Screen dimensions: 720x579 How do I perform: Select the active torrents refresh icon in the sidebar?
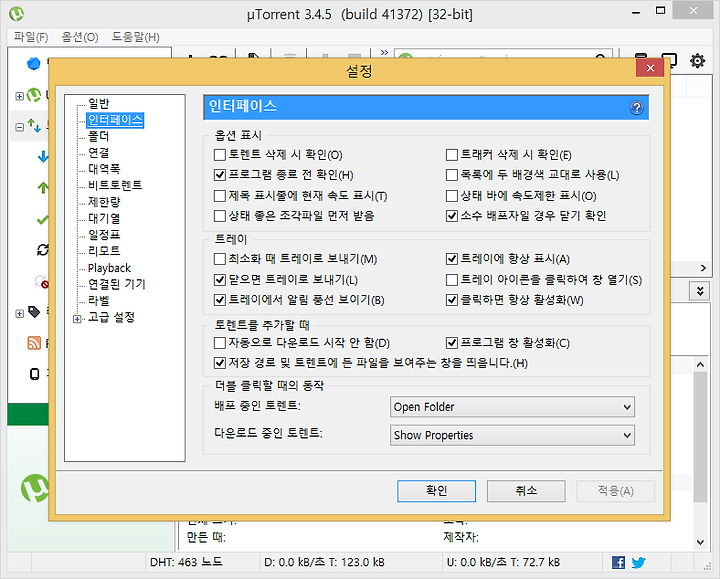point(43,250)
